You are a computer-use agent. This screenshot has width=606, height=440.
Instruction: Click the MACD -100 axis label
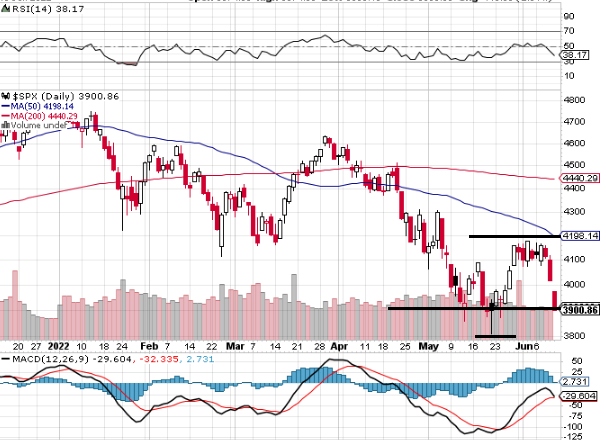coord(574,427)
